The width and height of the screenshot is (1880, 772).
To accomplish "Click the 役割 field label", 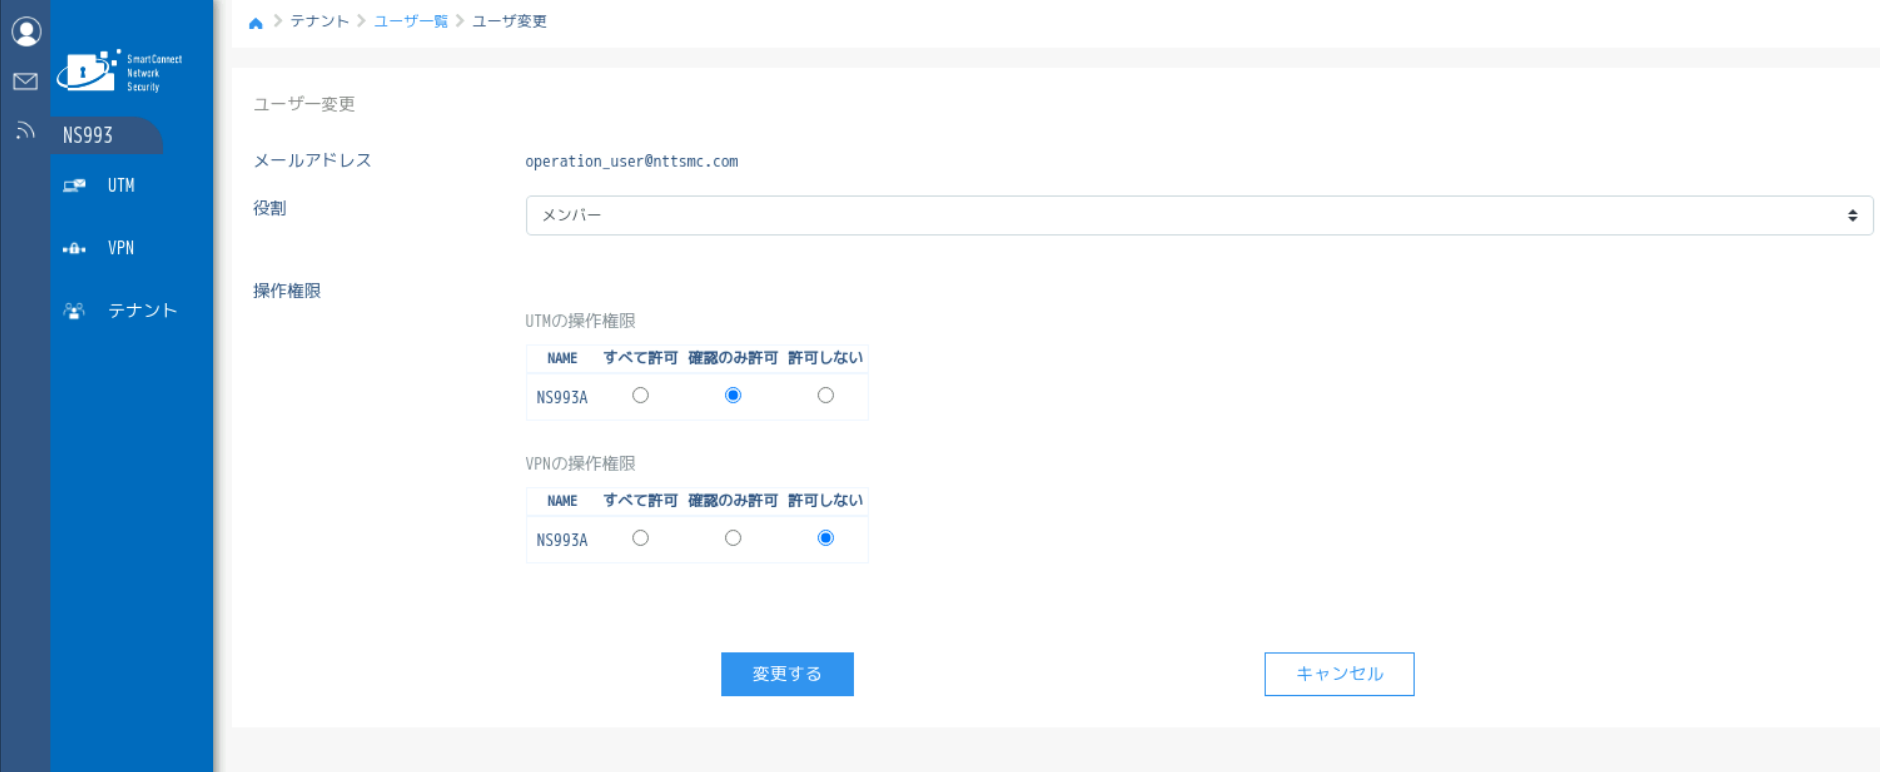I will pos(270,208).
